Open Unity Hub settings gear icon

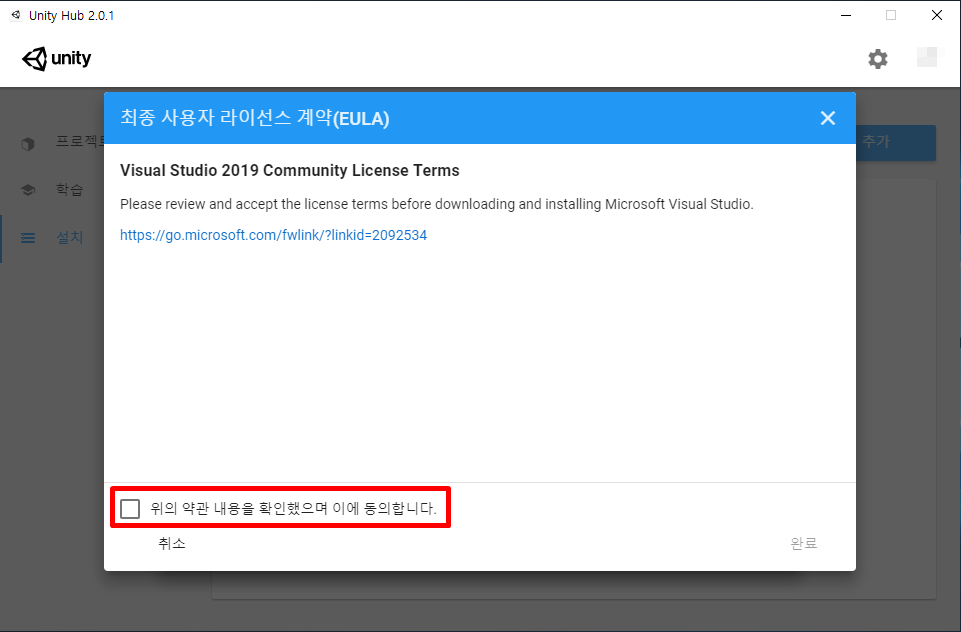[x=878, y=59]
